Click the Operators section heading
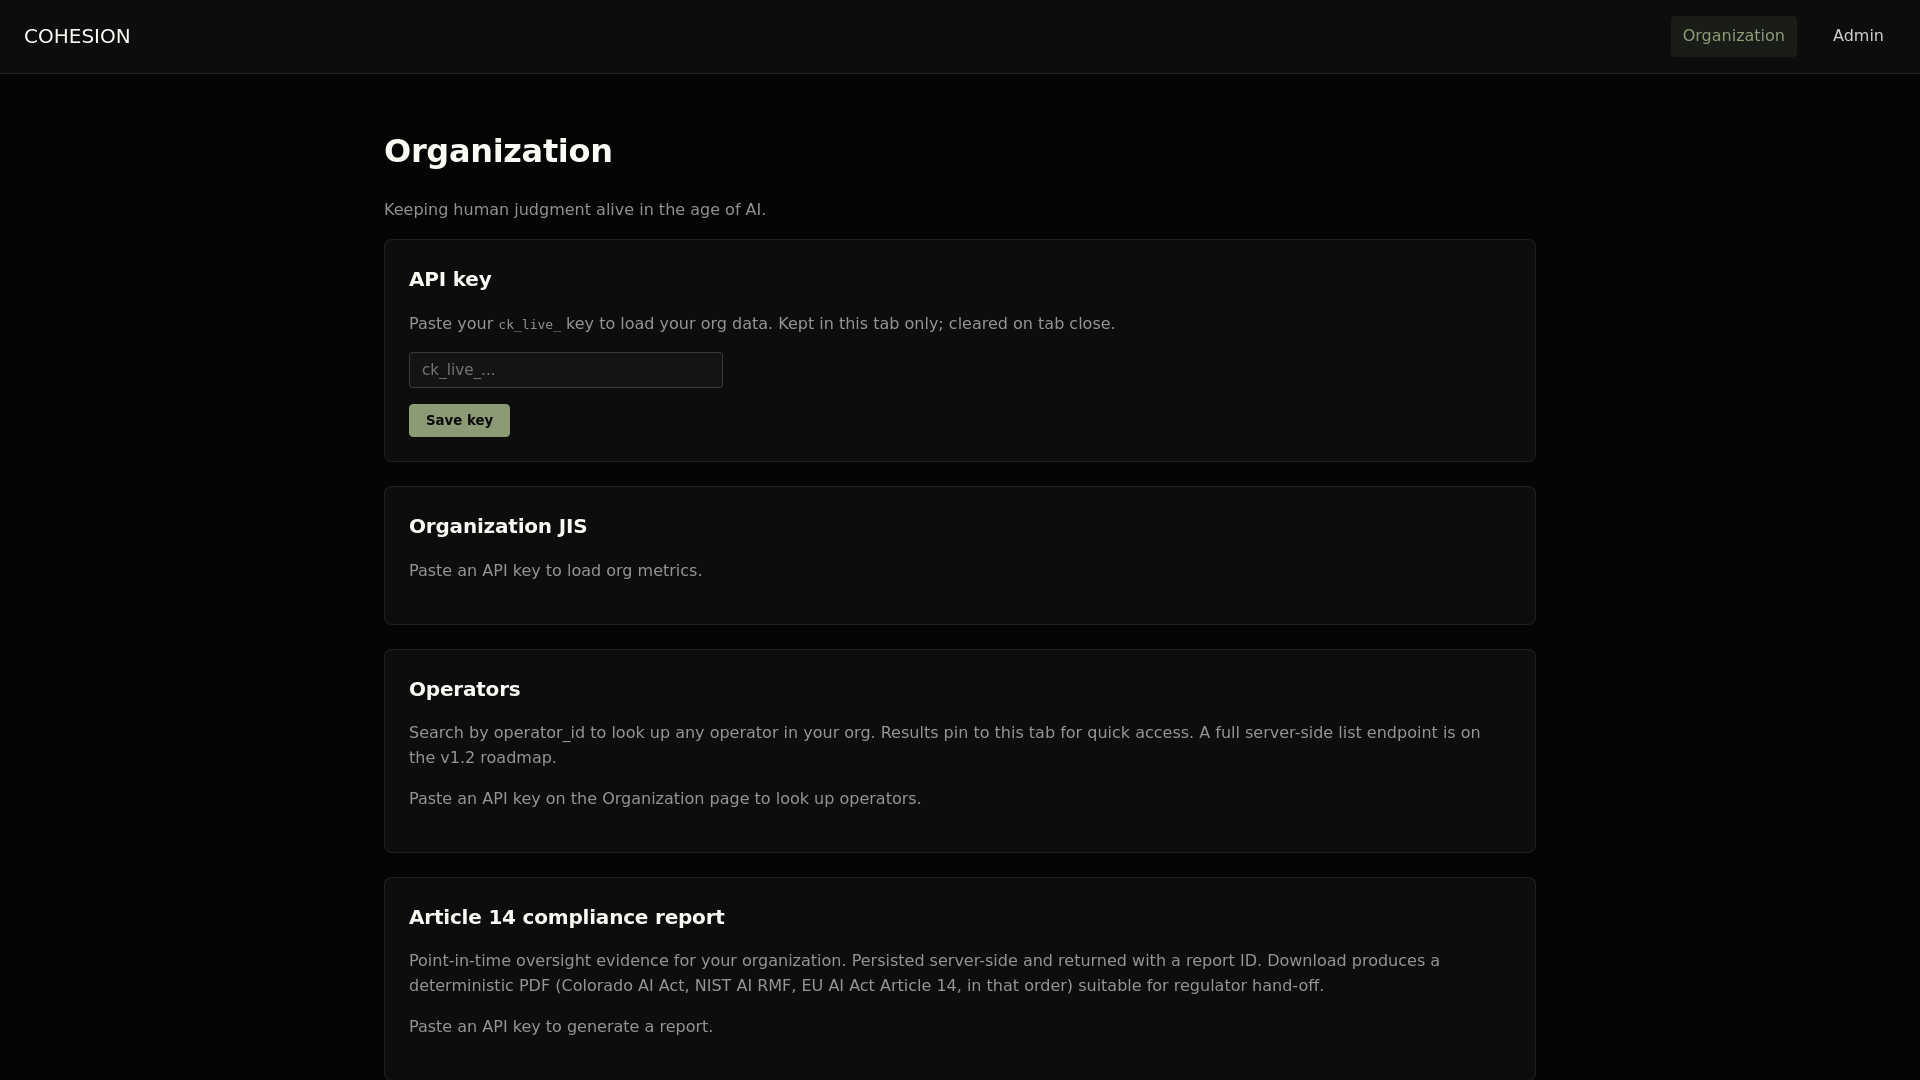This screenshot has width=1920, height=1080. pyautogui.click(x=464, y=689)
